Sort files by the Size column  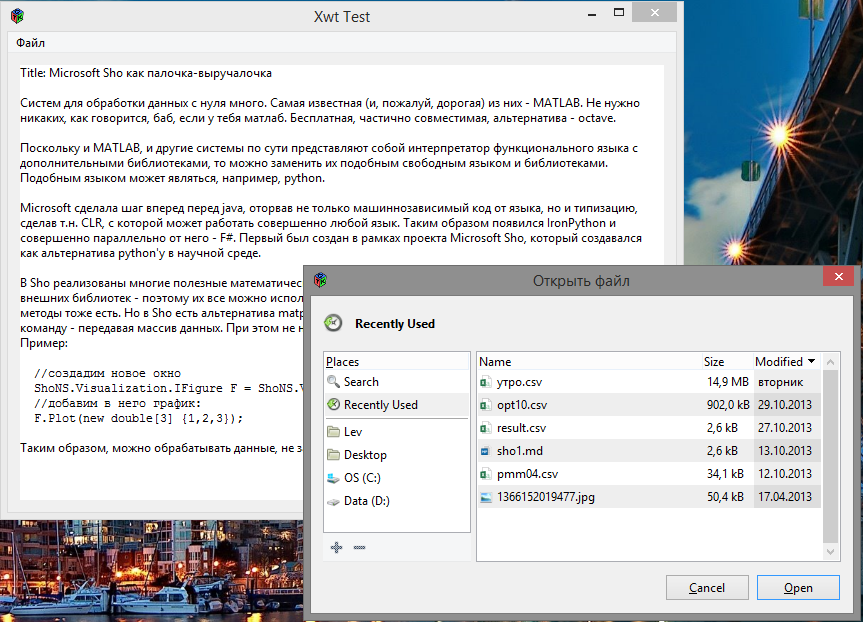[727, 362]
